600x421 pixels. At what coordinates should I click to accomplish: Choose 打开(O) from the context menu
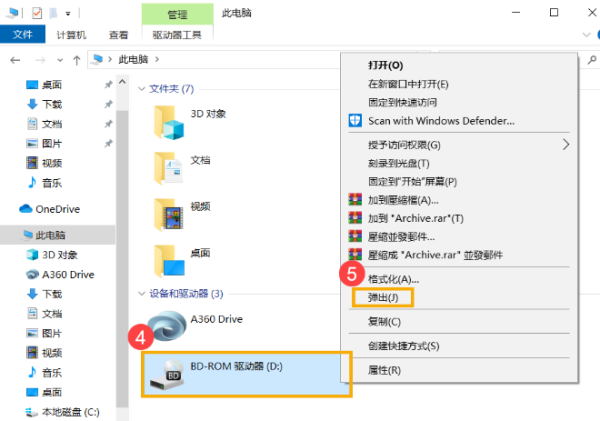[385, 65]
